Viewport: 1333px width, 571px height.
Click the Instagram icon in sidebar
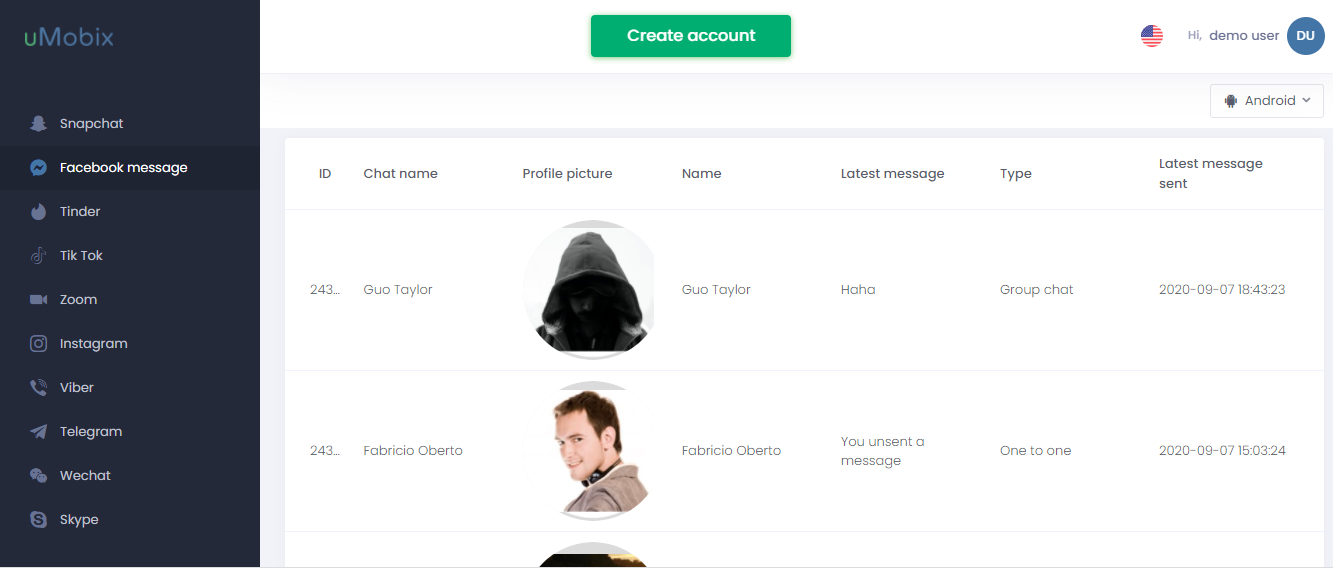pos(38,344)
